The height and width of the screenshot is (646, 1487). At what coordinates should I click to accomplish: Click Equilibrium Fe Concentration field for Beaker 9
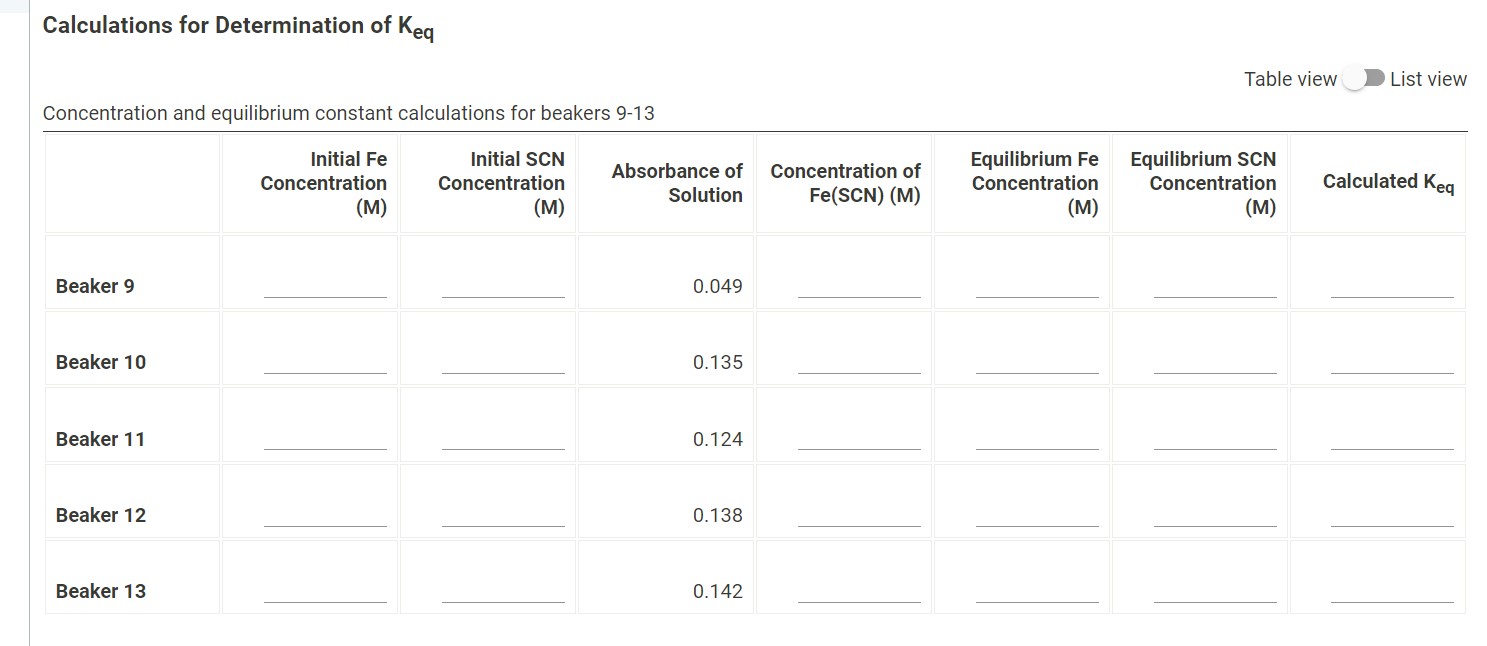(x=1035, y=293)
